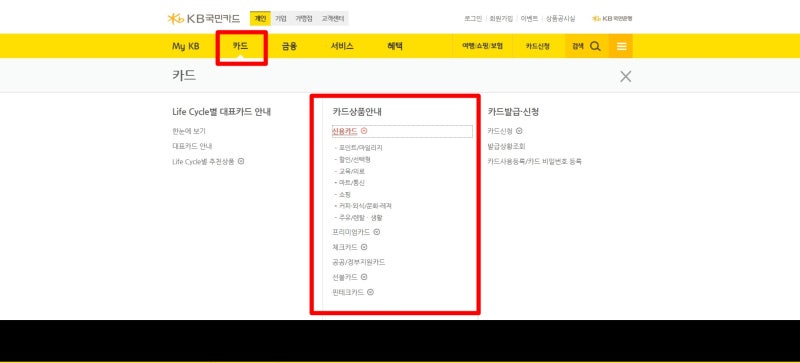800x363 pixels.
Task: Open the 여행/쇼핑/보험 menu
Action: (x=483, y=46)
